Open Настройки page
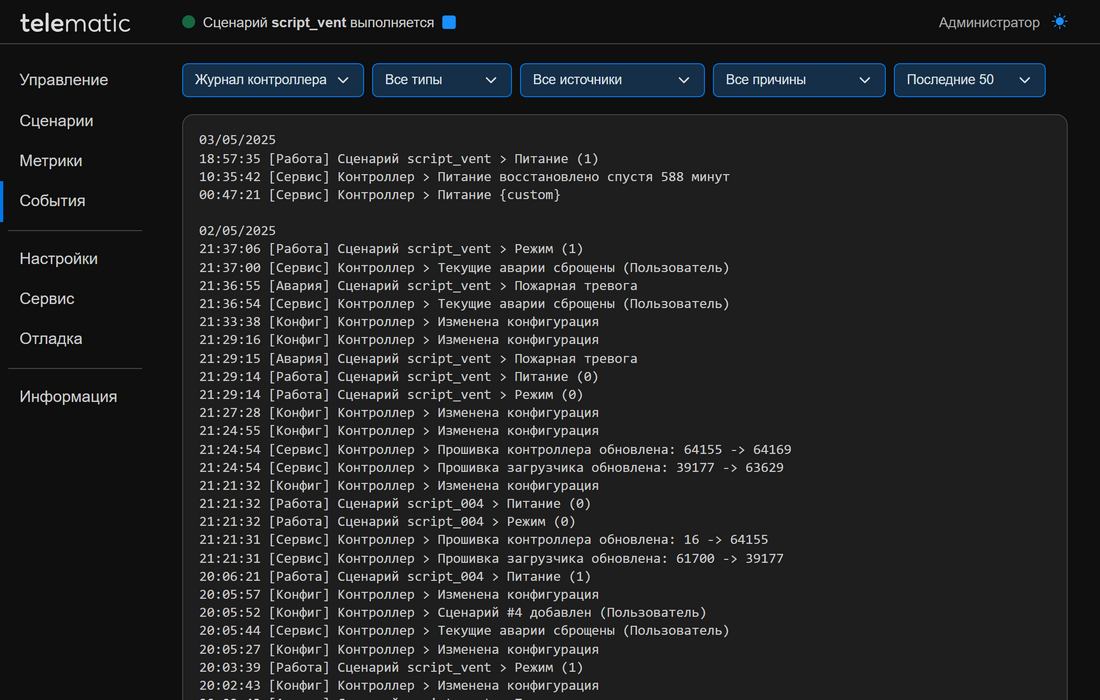The image size is (1100, 700). tap(59, 259)
